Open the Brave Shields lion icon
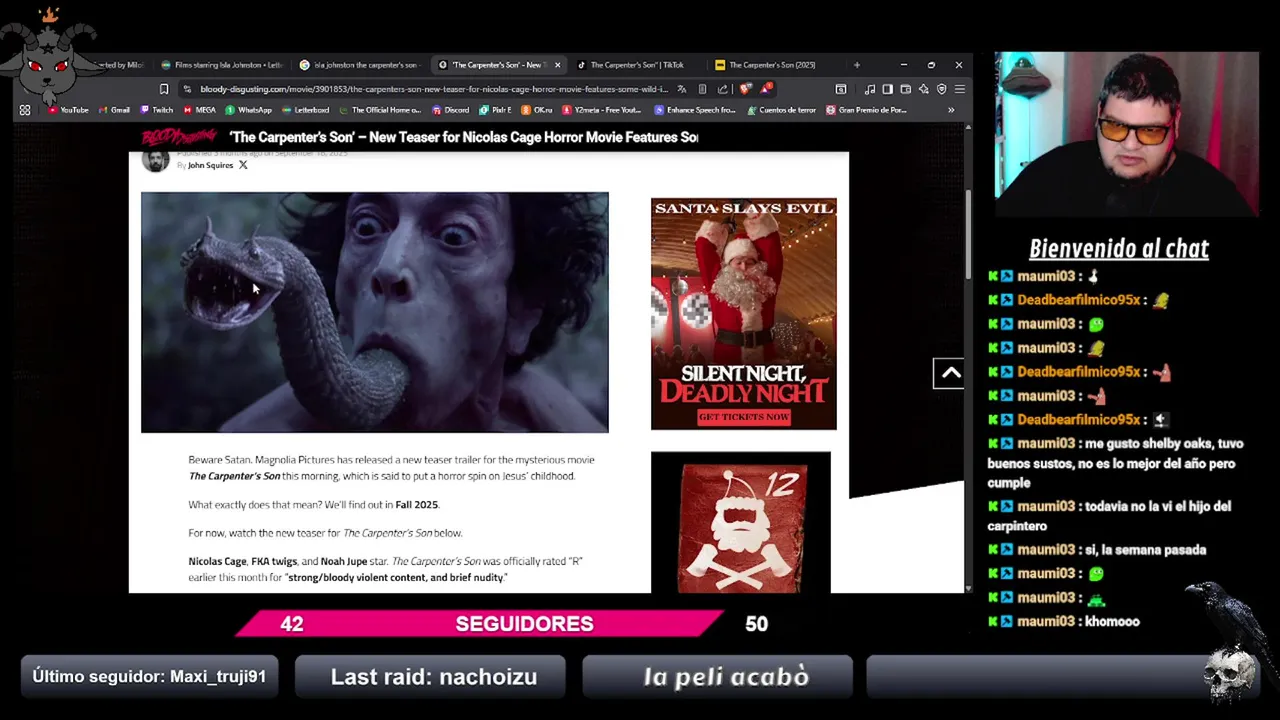 tap(745, 89)
